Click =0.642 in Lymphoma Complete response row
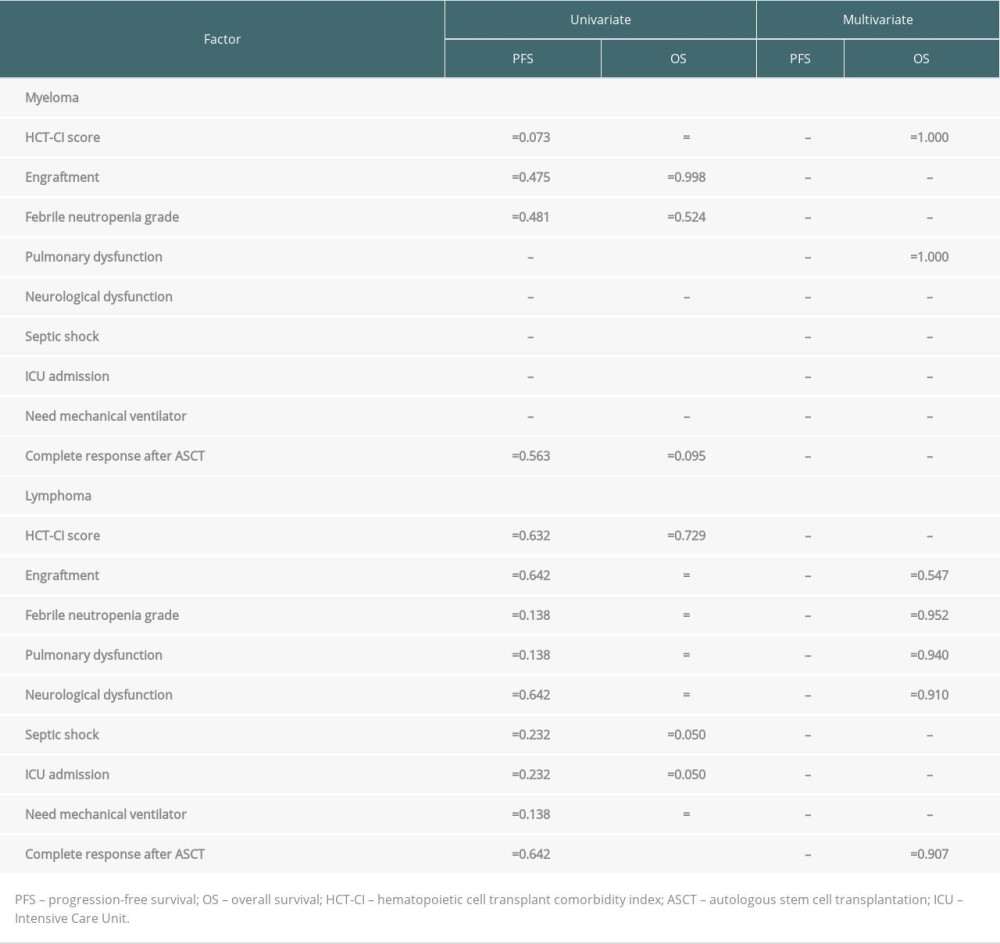Viewport: 1000px width, 944px height. coord(531,854)
